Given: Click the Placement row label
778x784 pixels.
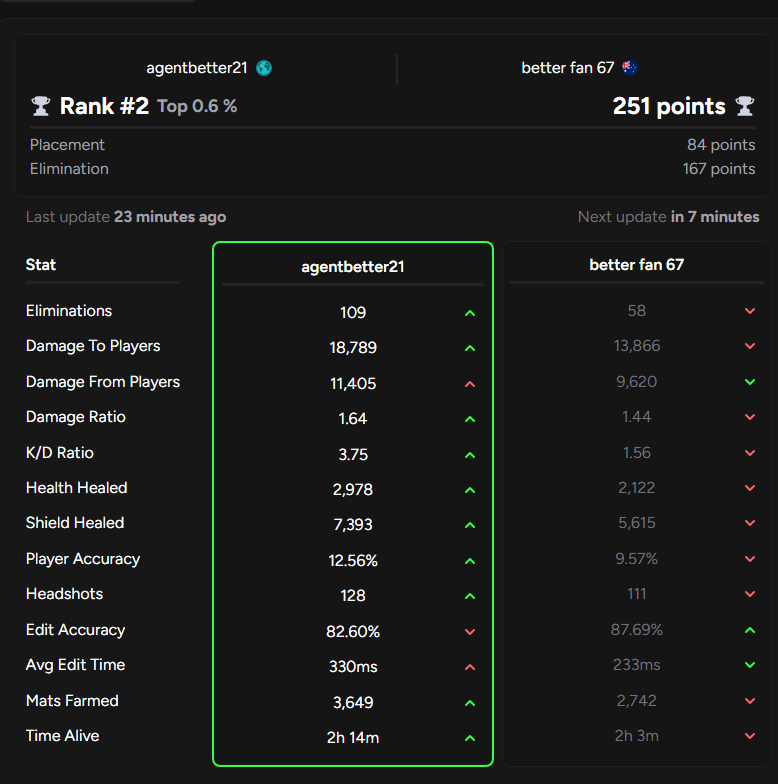Looking at the screenshot, I should point(68,145).
